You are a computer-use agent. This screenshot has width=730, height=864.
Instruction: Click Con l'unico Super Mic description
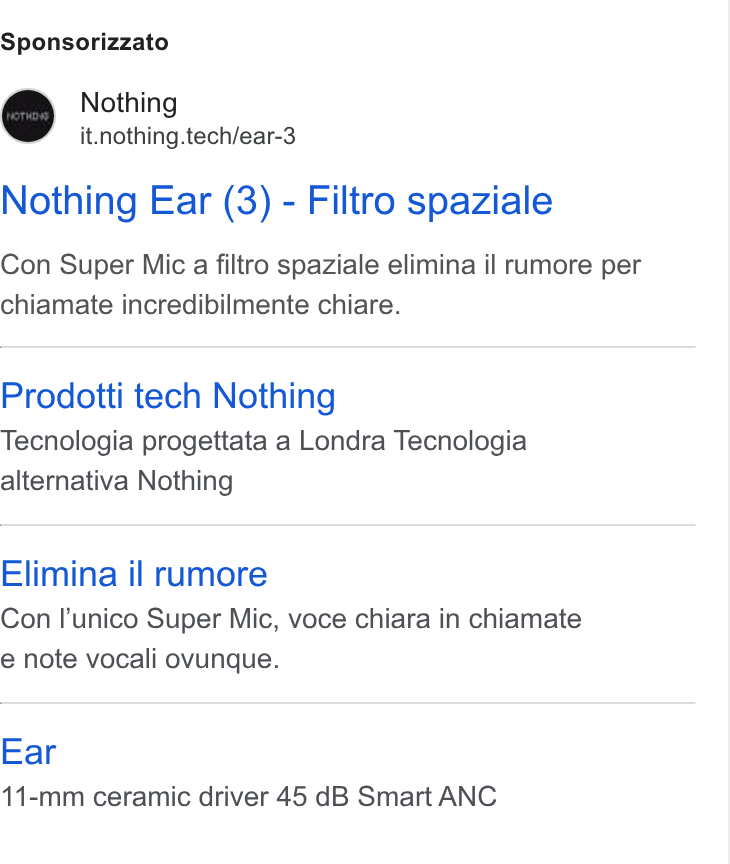point(291,619)
